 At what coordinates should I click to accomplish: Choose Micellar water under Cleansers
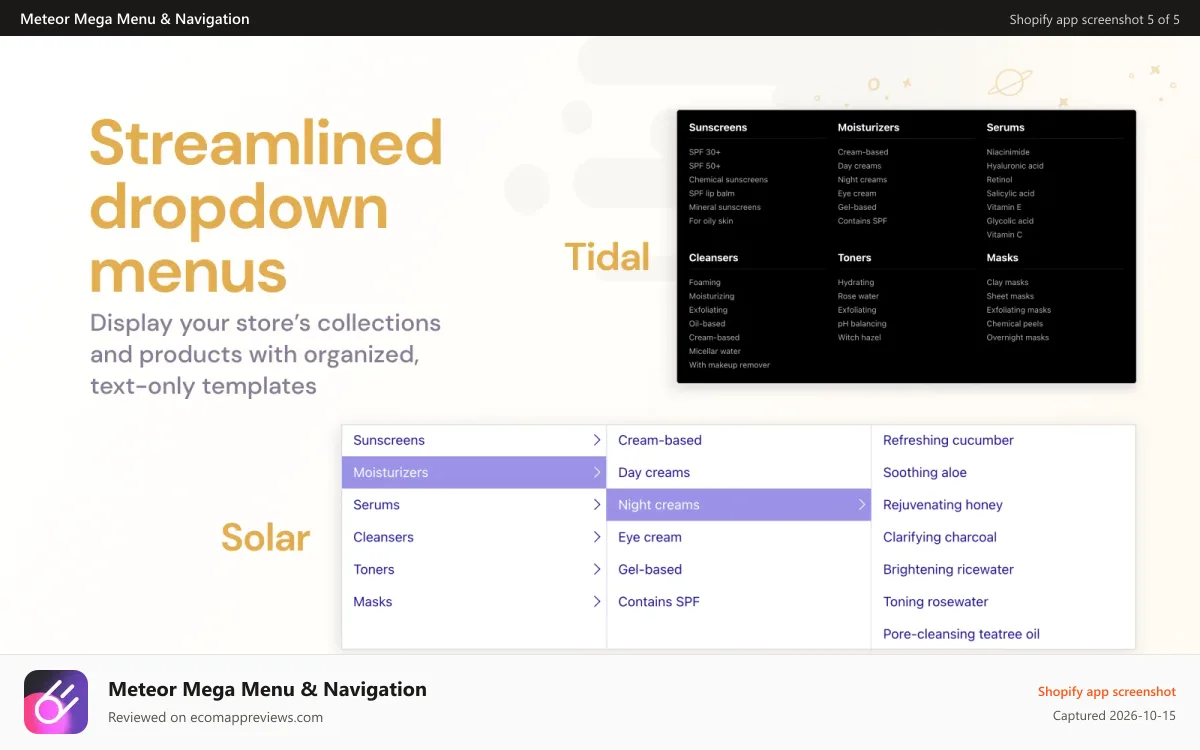[715, 351]
